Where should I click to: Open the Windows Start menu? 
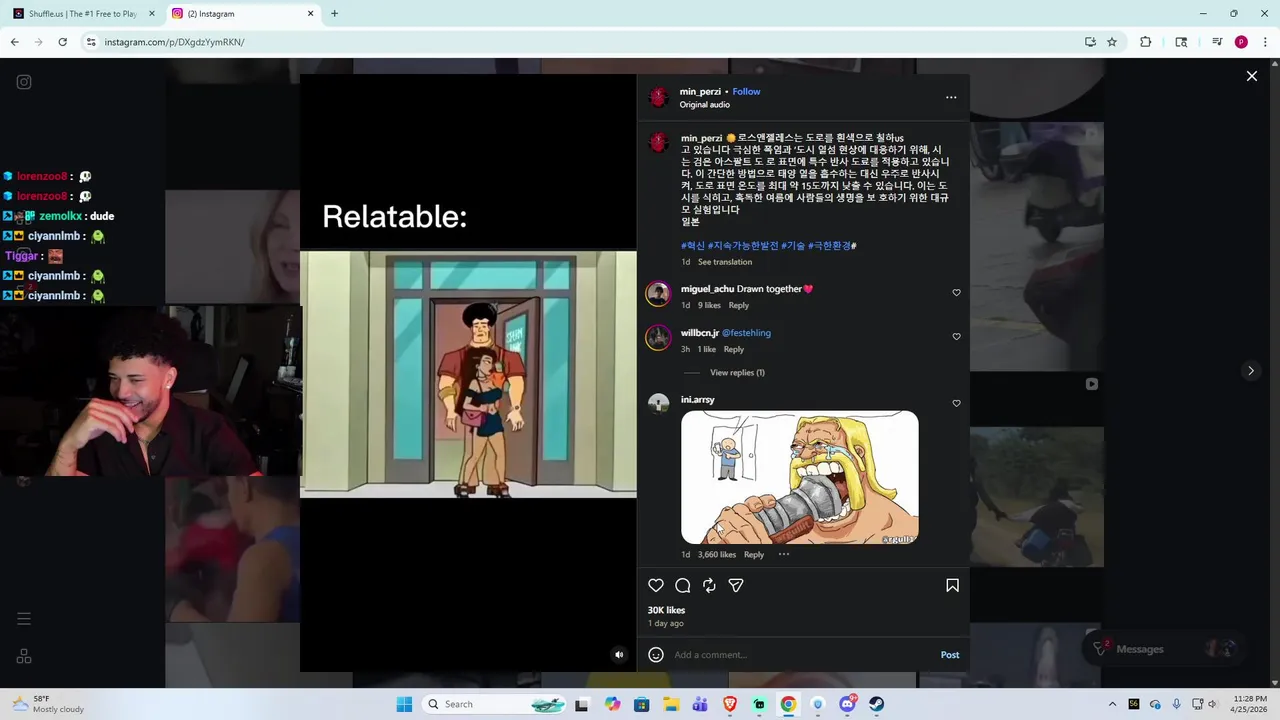[x=404, y=704]
